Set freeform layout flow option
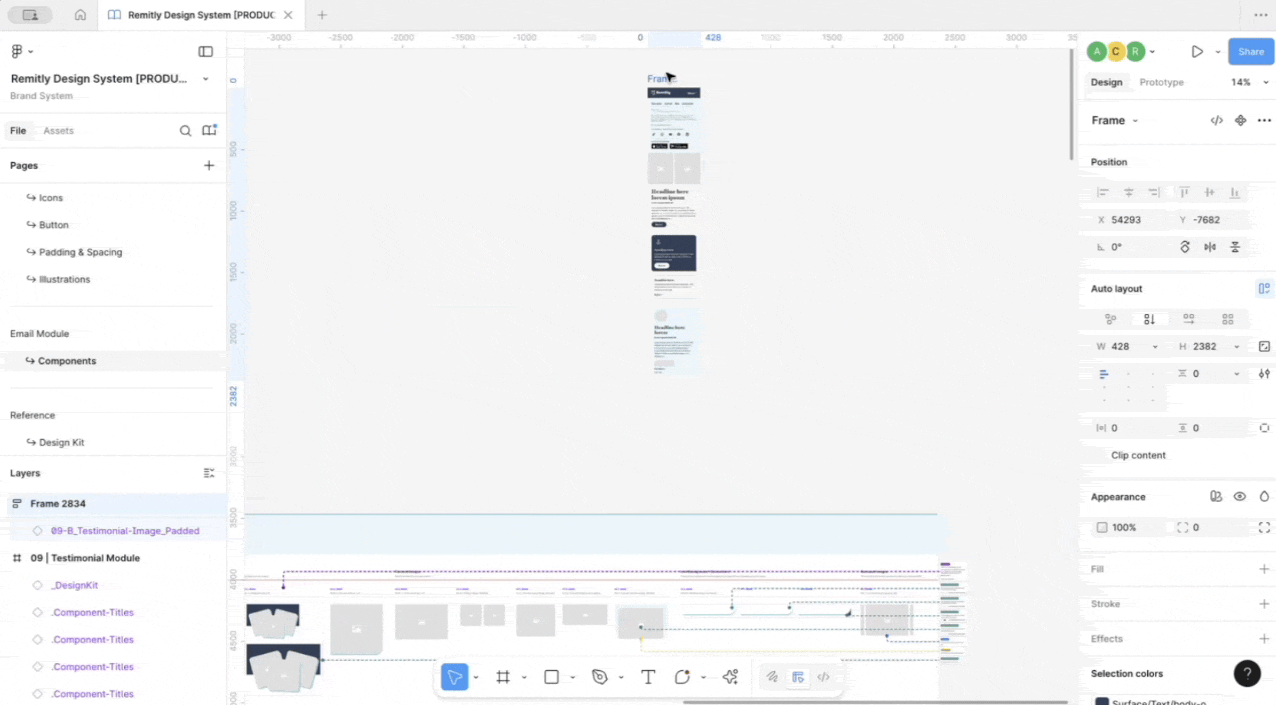 click(1110, 319)
